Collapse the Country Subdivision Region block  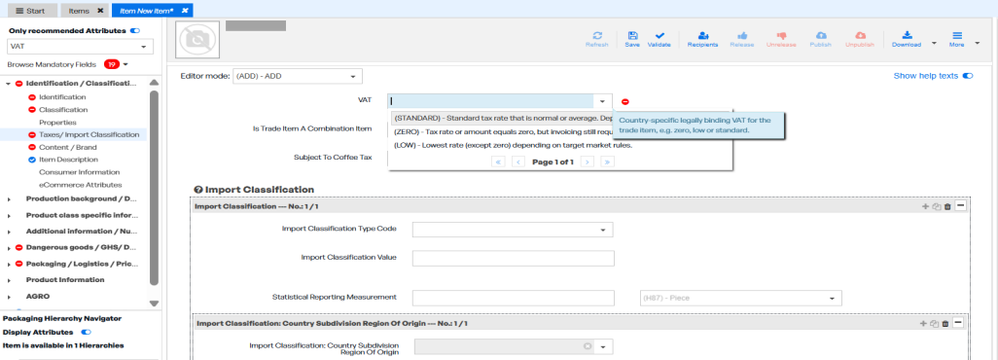coord(959,322)
